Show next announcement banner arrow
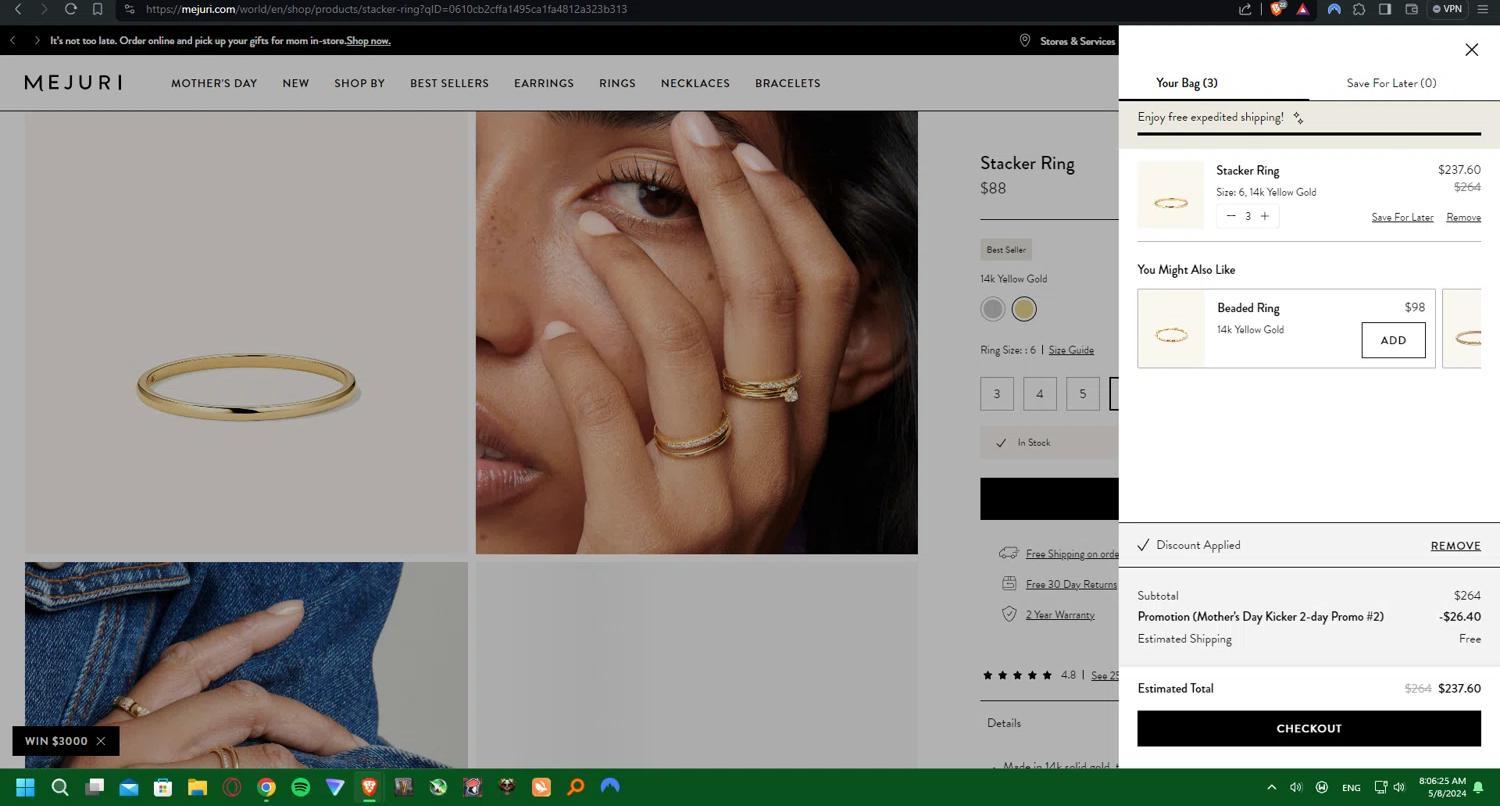This screenshot has width=1500, height=806. coord(37,41)
